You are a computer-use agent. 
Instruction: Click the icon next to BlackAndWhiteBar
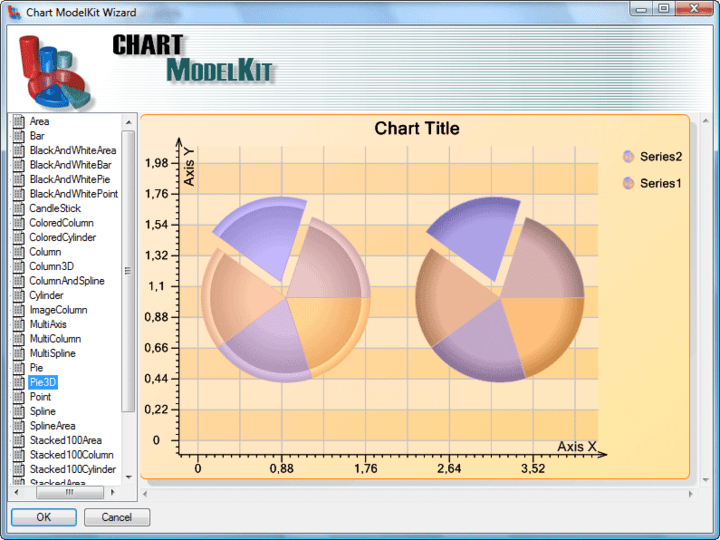point(19,165)
